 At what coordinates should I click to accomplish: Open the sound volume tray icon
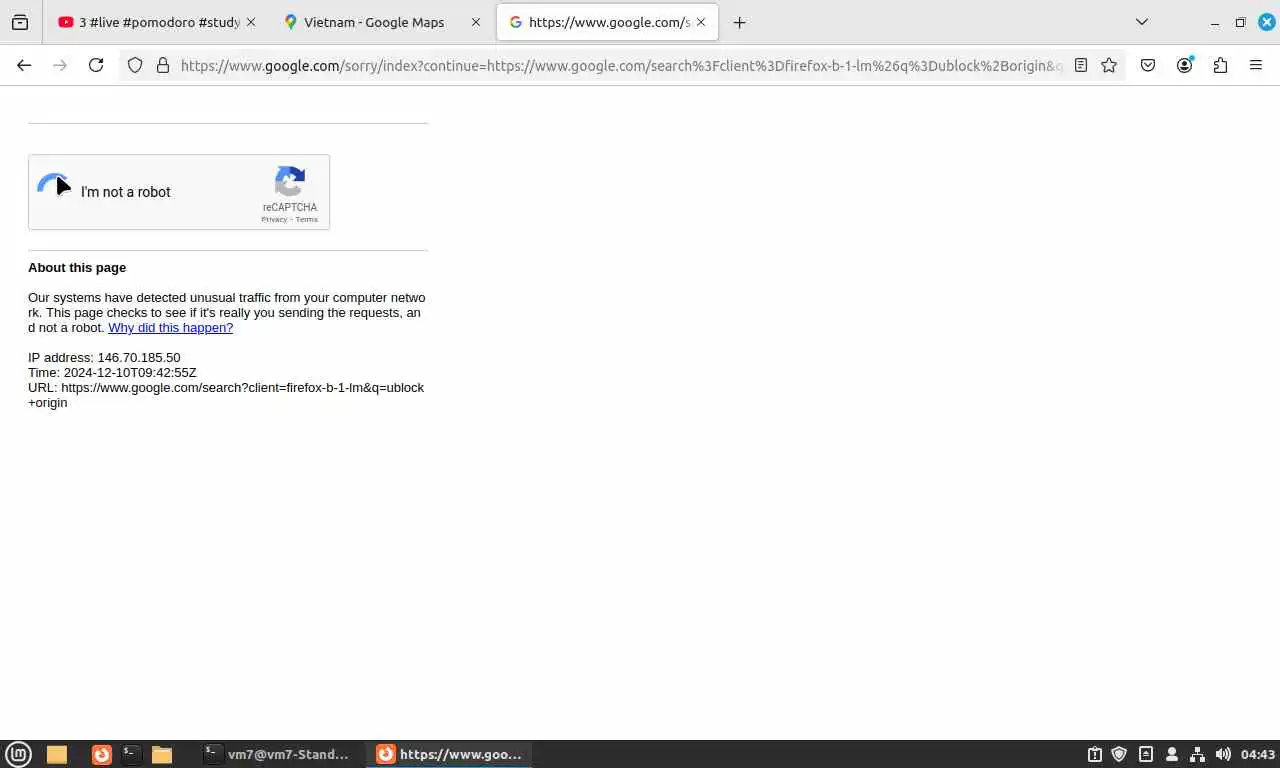(1223, 754)
